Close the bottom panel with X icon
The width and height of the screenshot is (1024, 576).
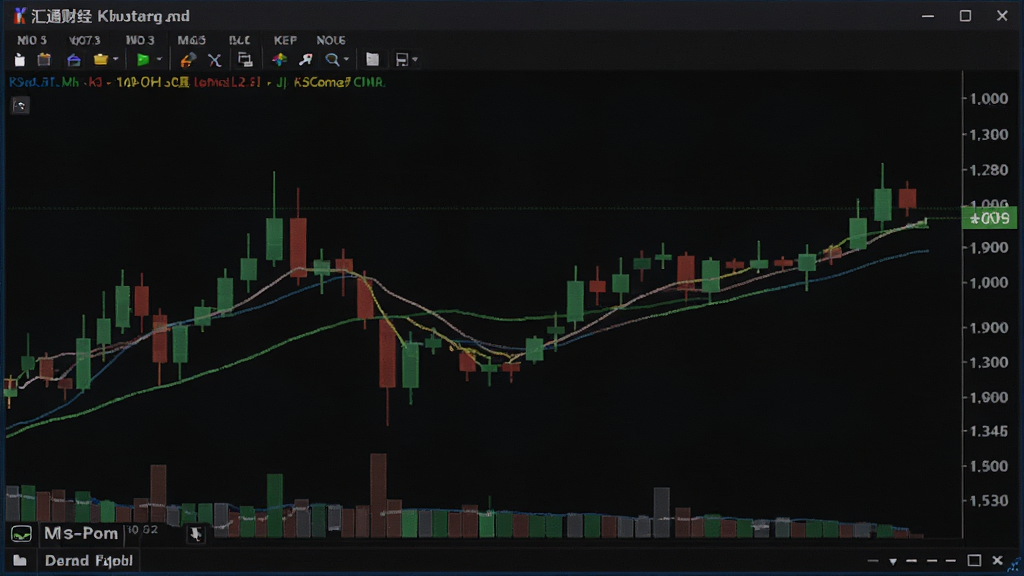(x=997, y=560)
